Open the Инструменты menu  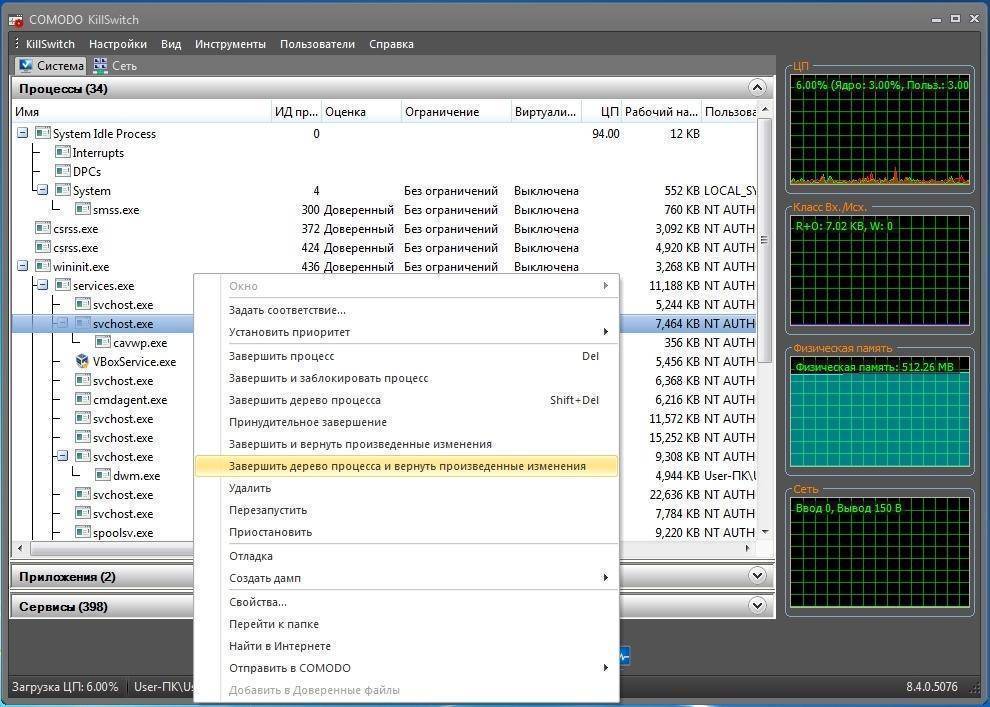tap(230, 44)
